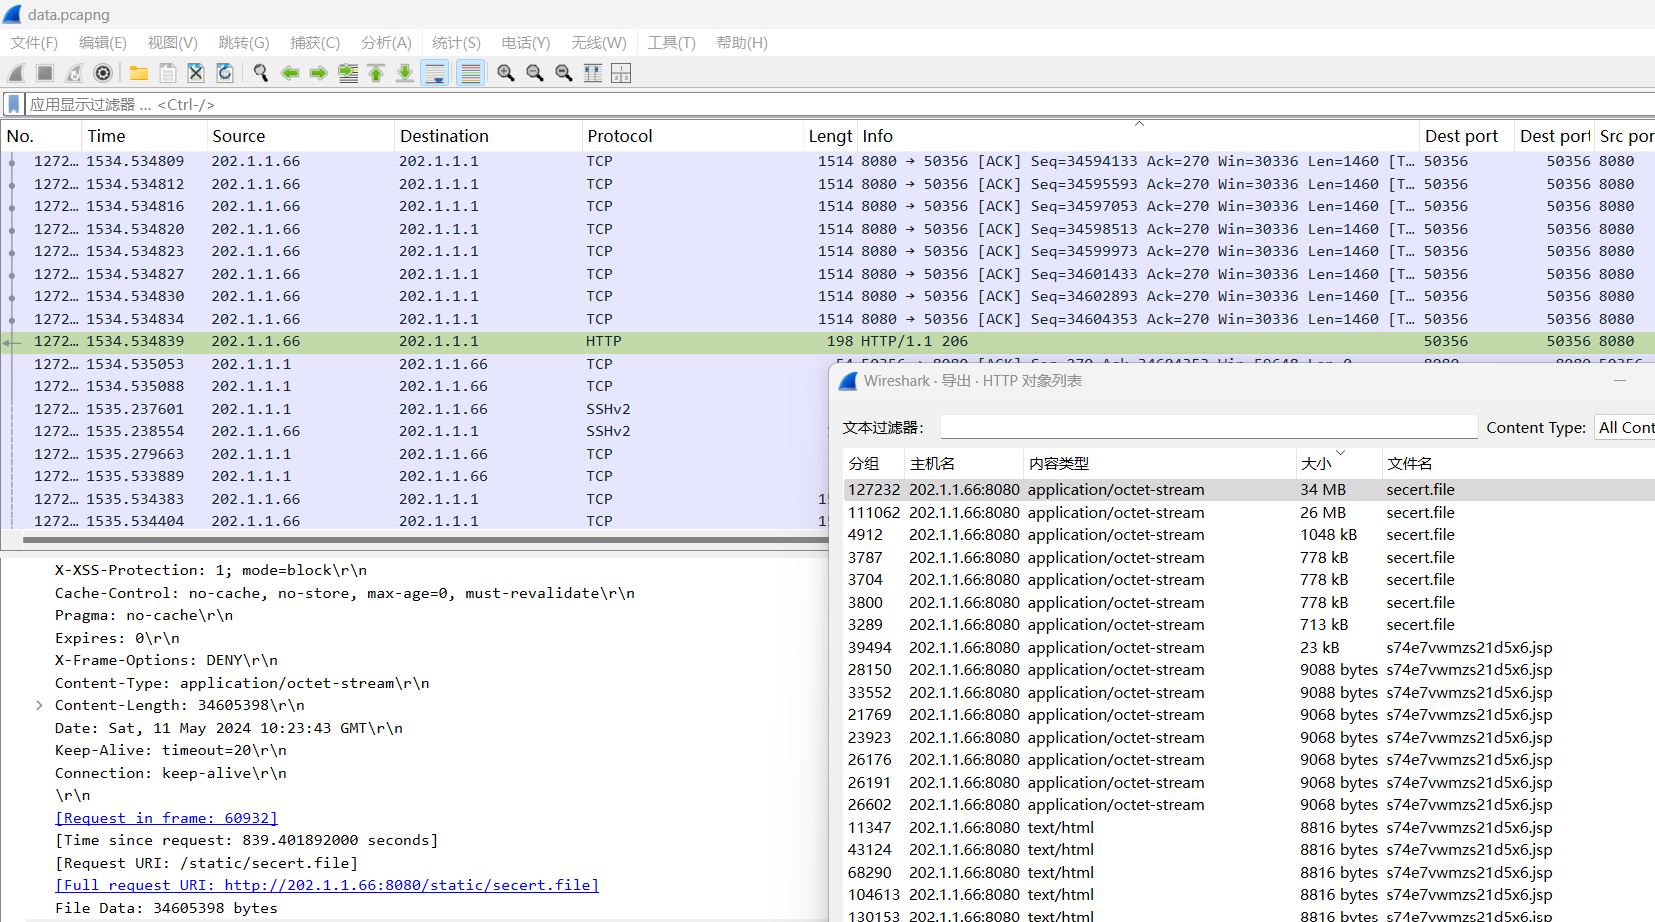The width and height of the screenshot is (1655, 922).
Task: Click the 文本过滤器 input field
Action: [x=1208, y=427]
